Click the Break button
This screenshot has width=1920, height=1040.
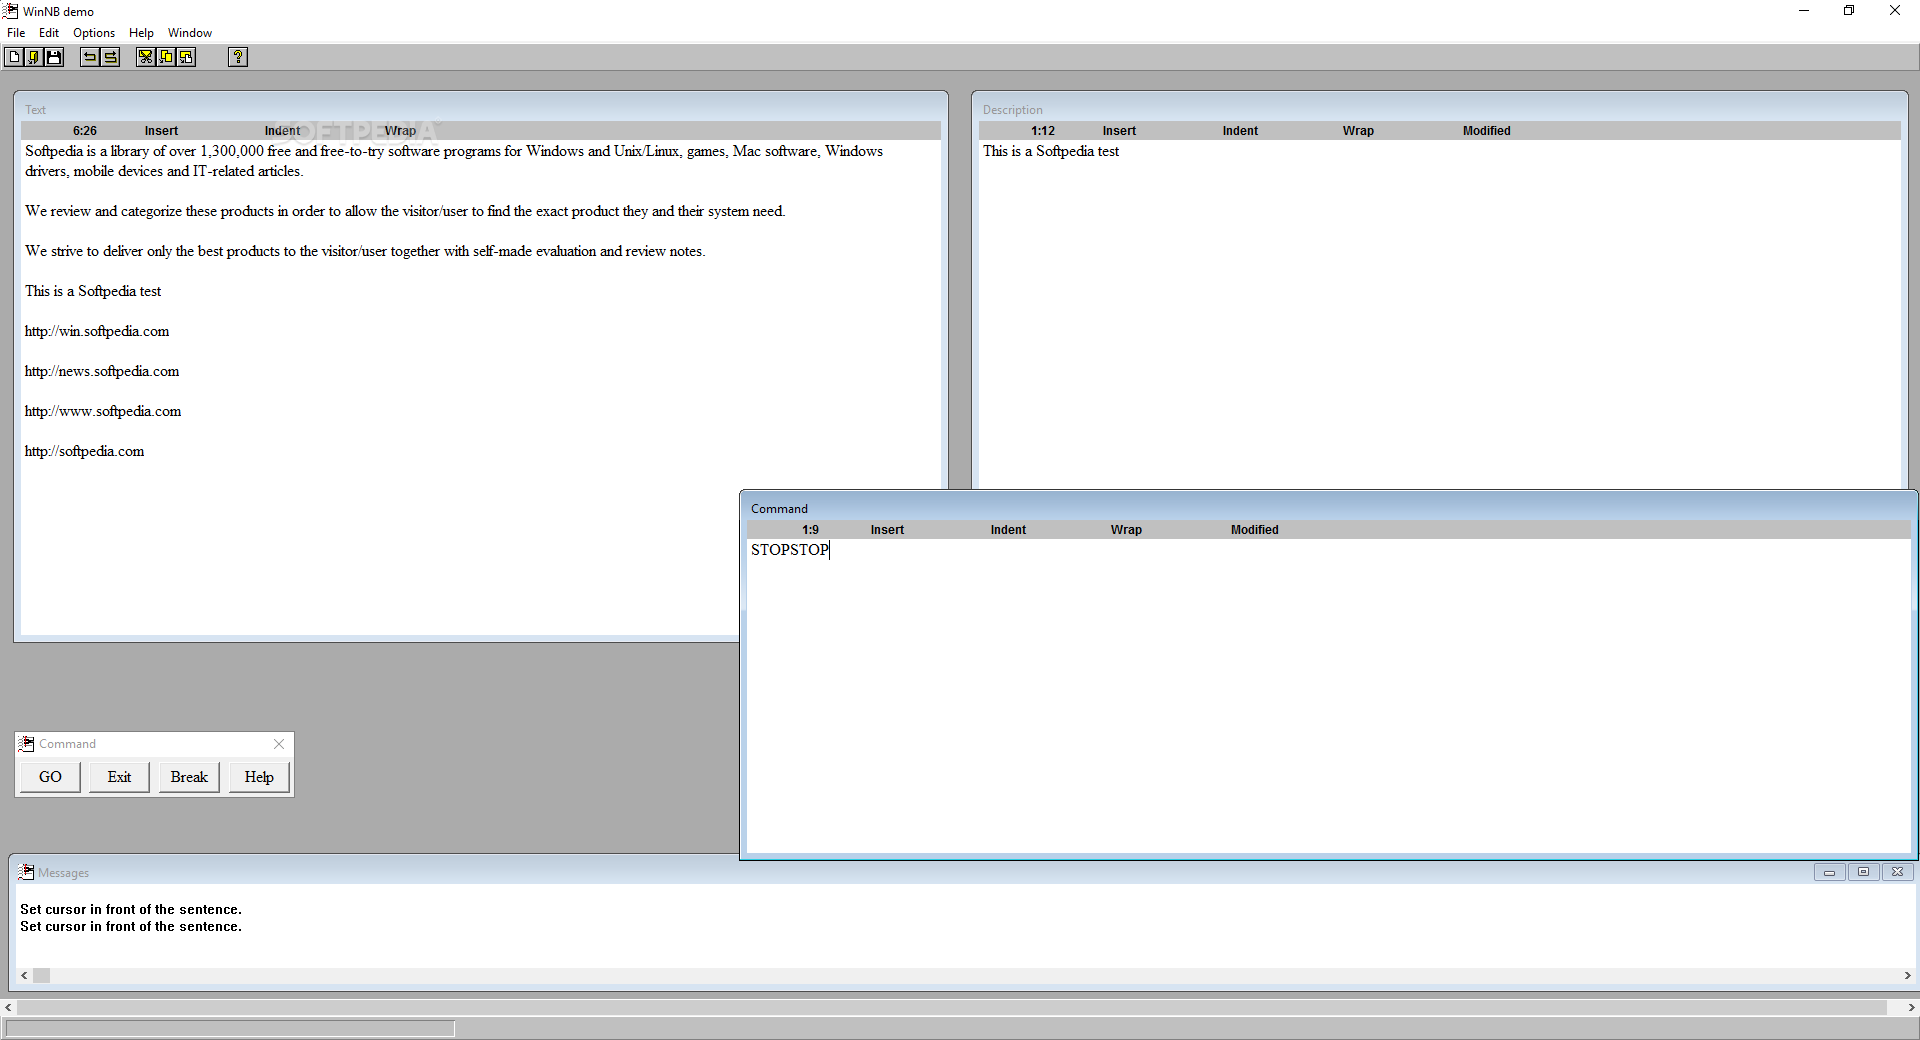click(x=189, y=777)
